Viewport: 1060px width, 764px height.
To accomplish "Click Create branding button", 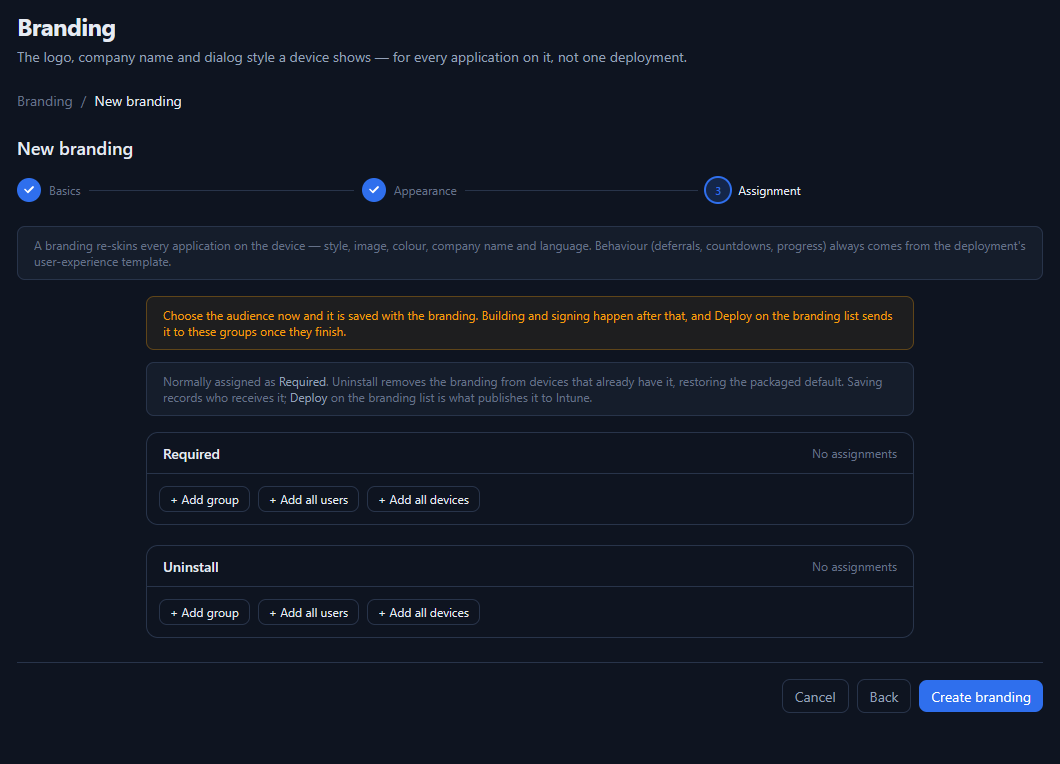I will [981, 696].
